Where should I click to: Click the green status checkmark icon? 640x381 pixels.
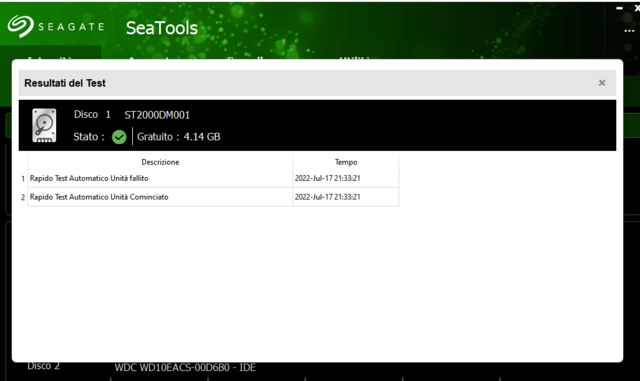(119, 137)
